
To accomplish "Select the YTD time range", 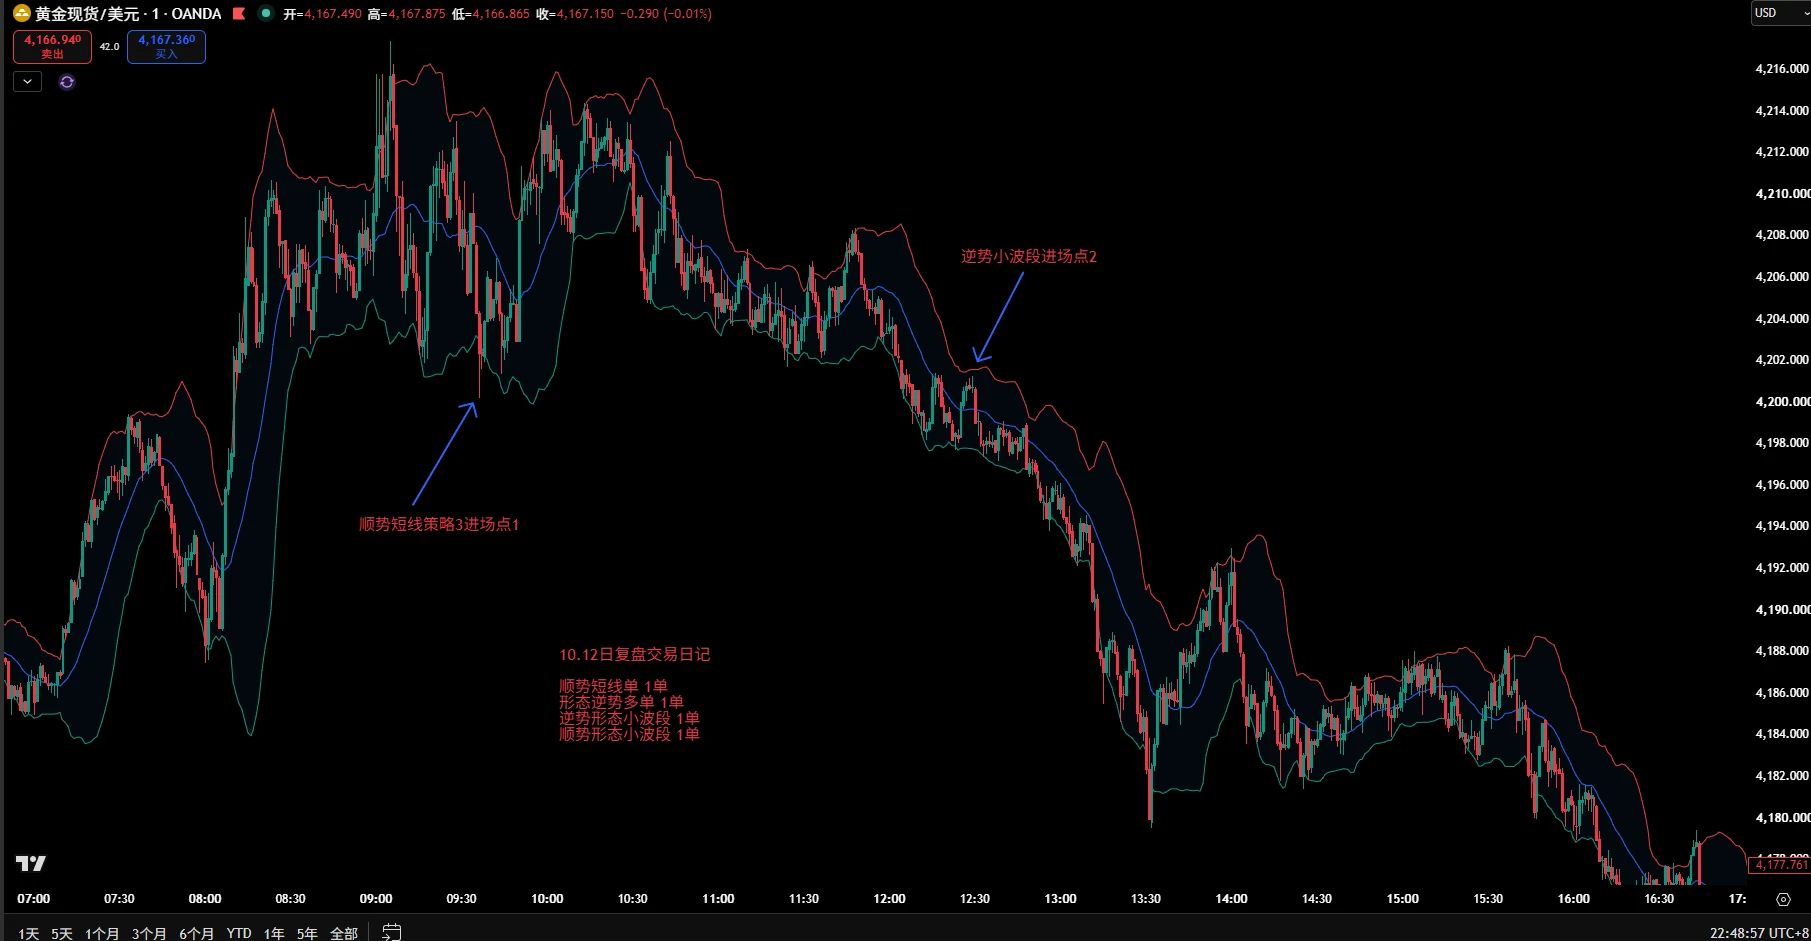I will coord(239,933).
